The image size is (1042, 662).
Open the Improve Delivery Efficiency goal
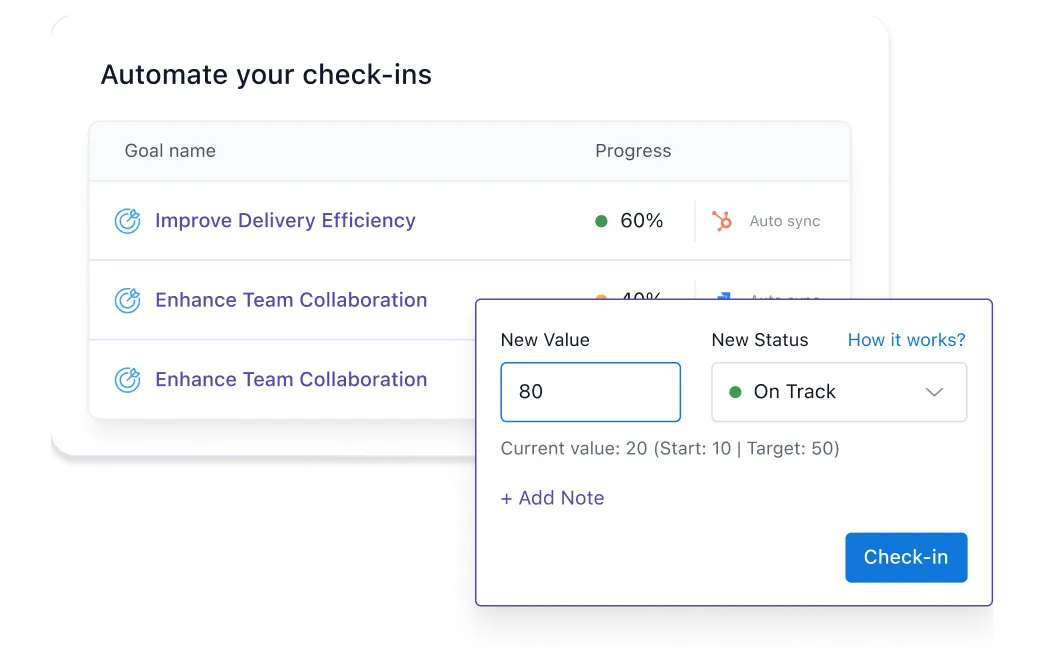tap(285, 221)
